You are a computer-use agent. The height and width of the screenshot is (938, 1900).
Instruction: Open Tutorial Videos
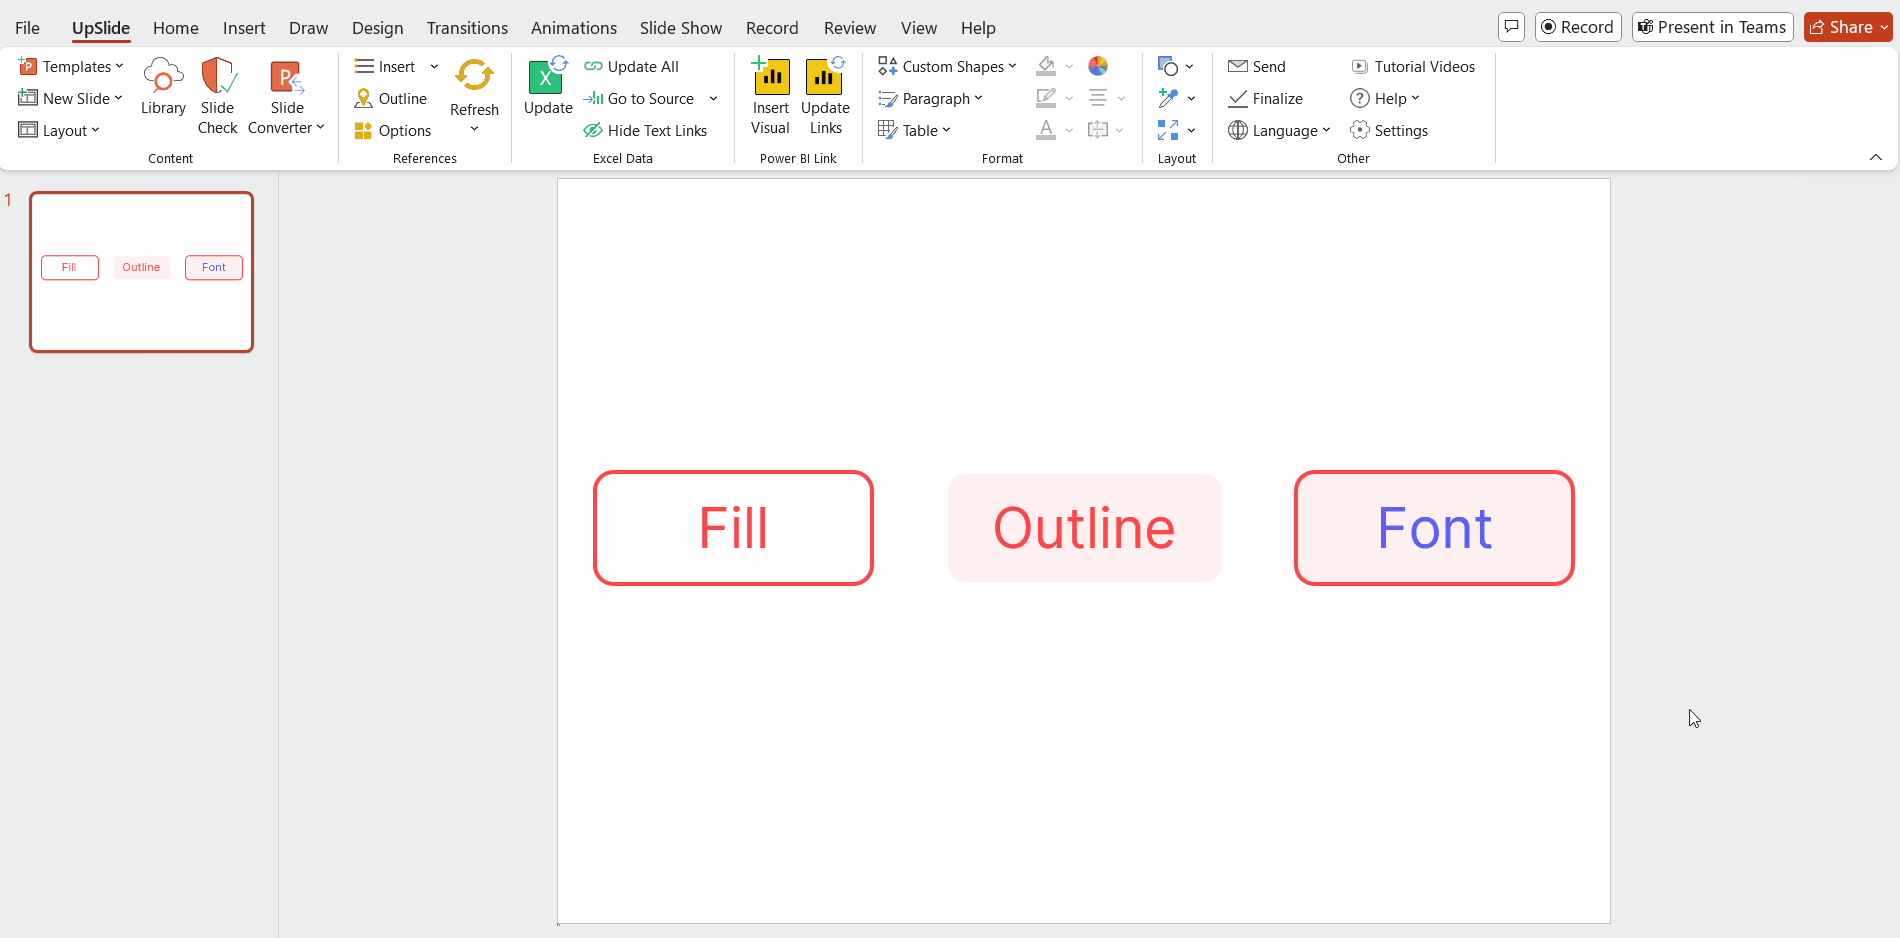click(x=1413, y=66)
